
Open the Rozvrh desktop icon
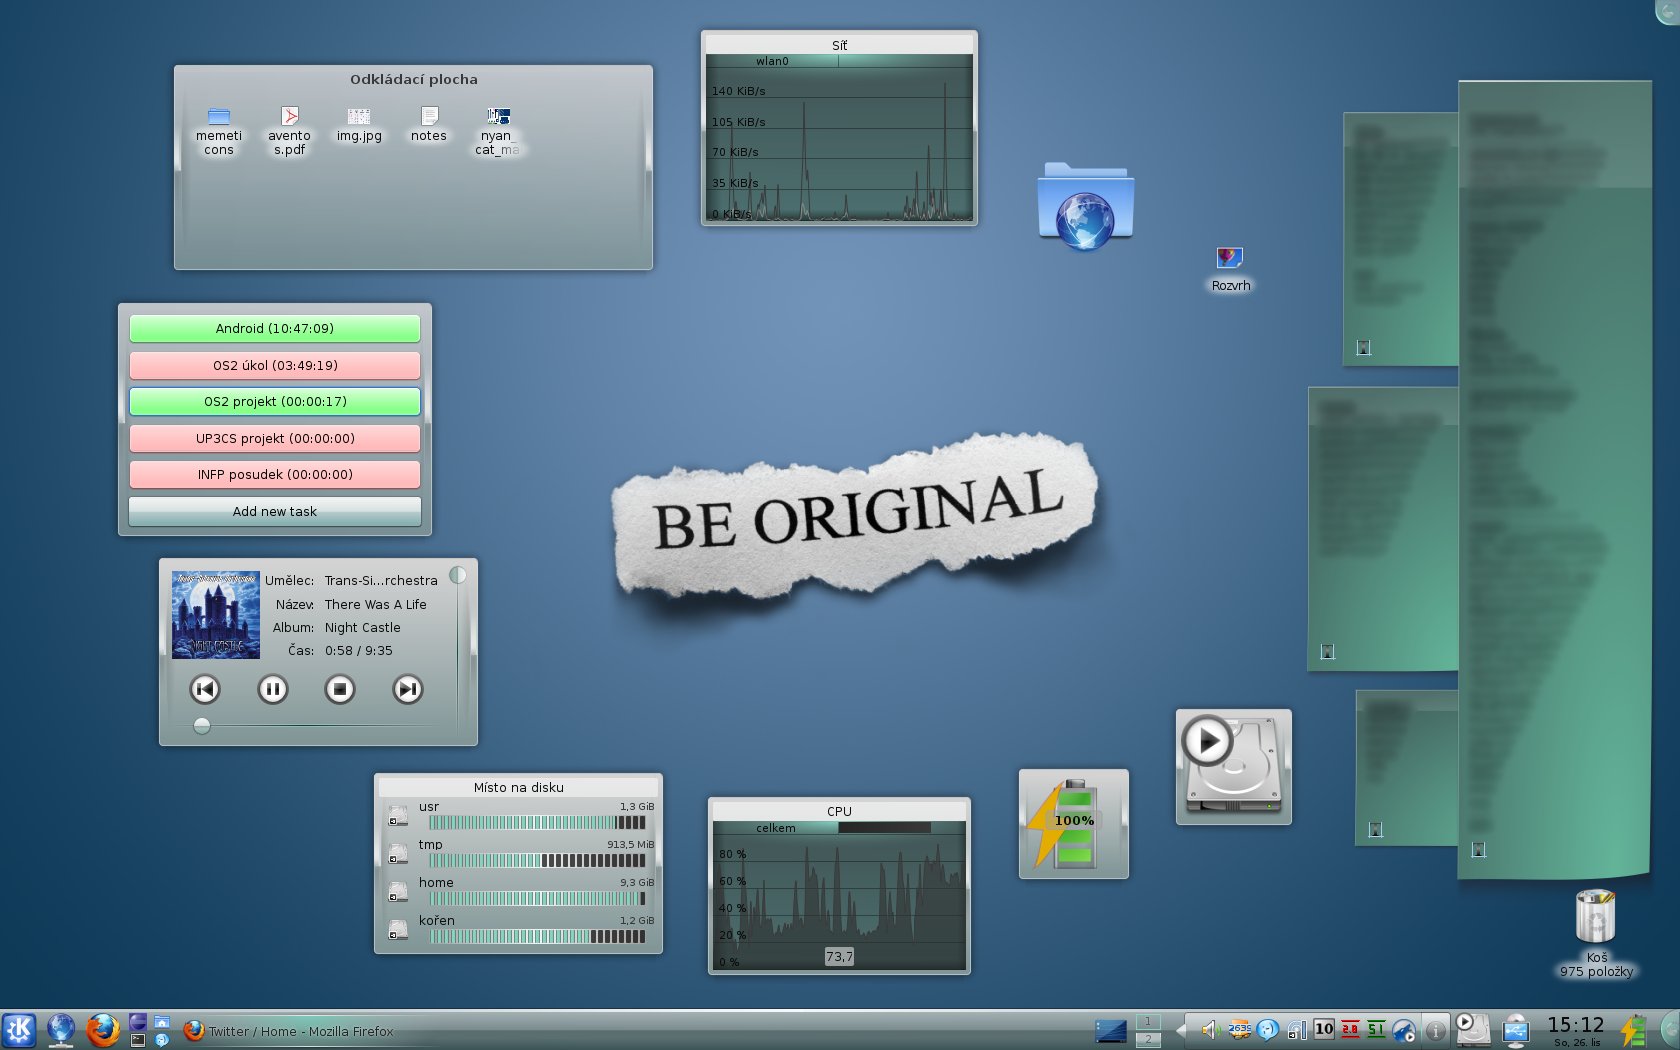pos(1229,259)
